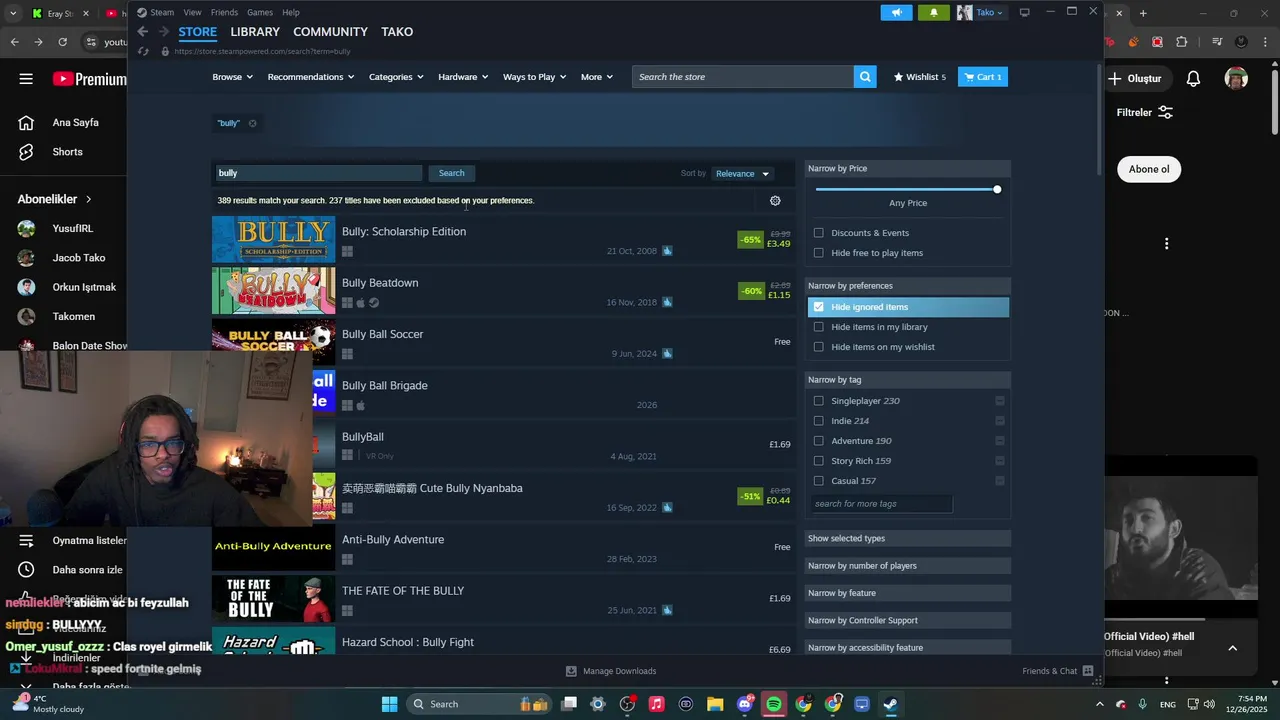Click the store search magnifier button

(865, 77)
